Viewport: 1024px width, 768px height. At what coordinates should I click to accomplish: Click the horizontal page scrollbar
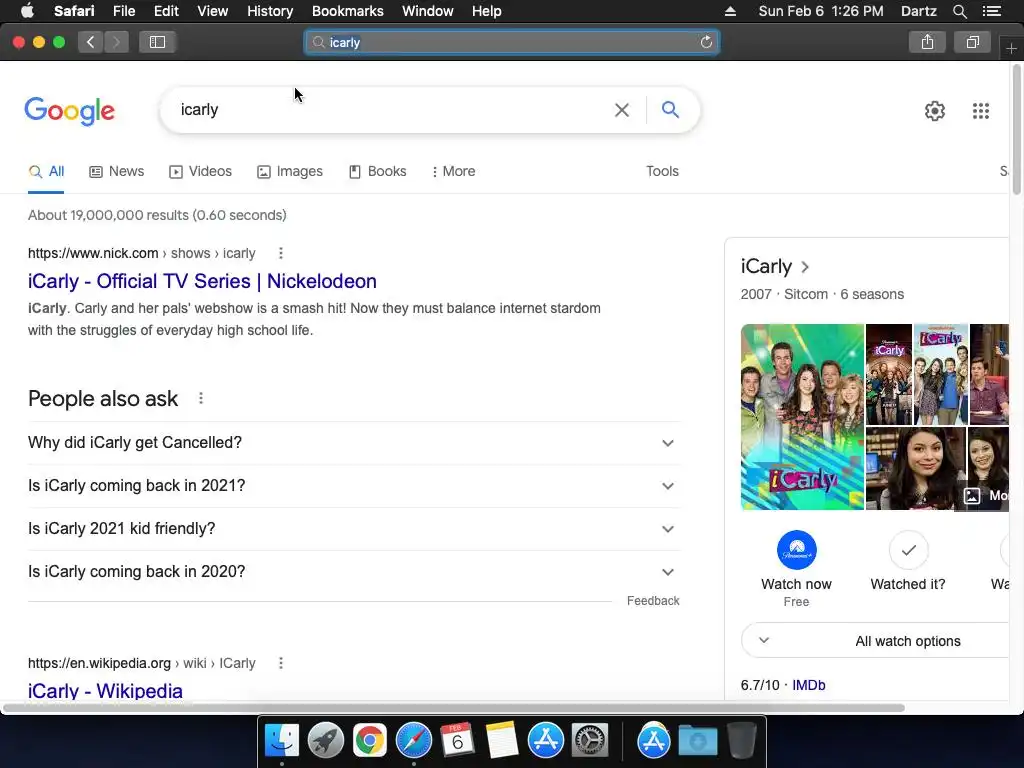point(454,708)
